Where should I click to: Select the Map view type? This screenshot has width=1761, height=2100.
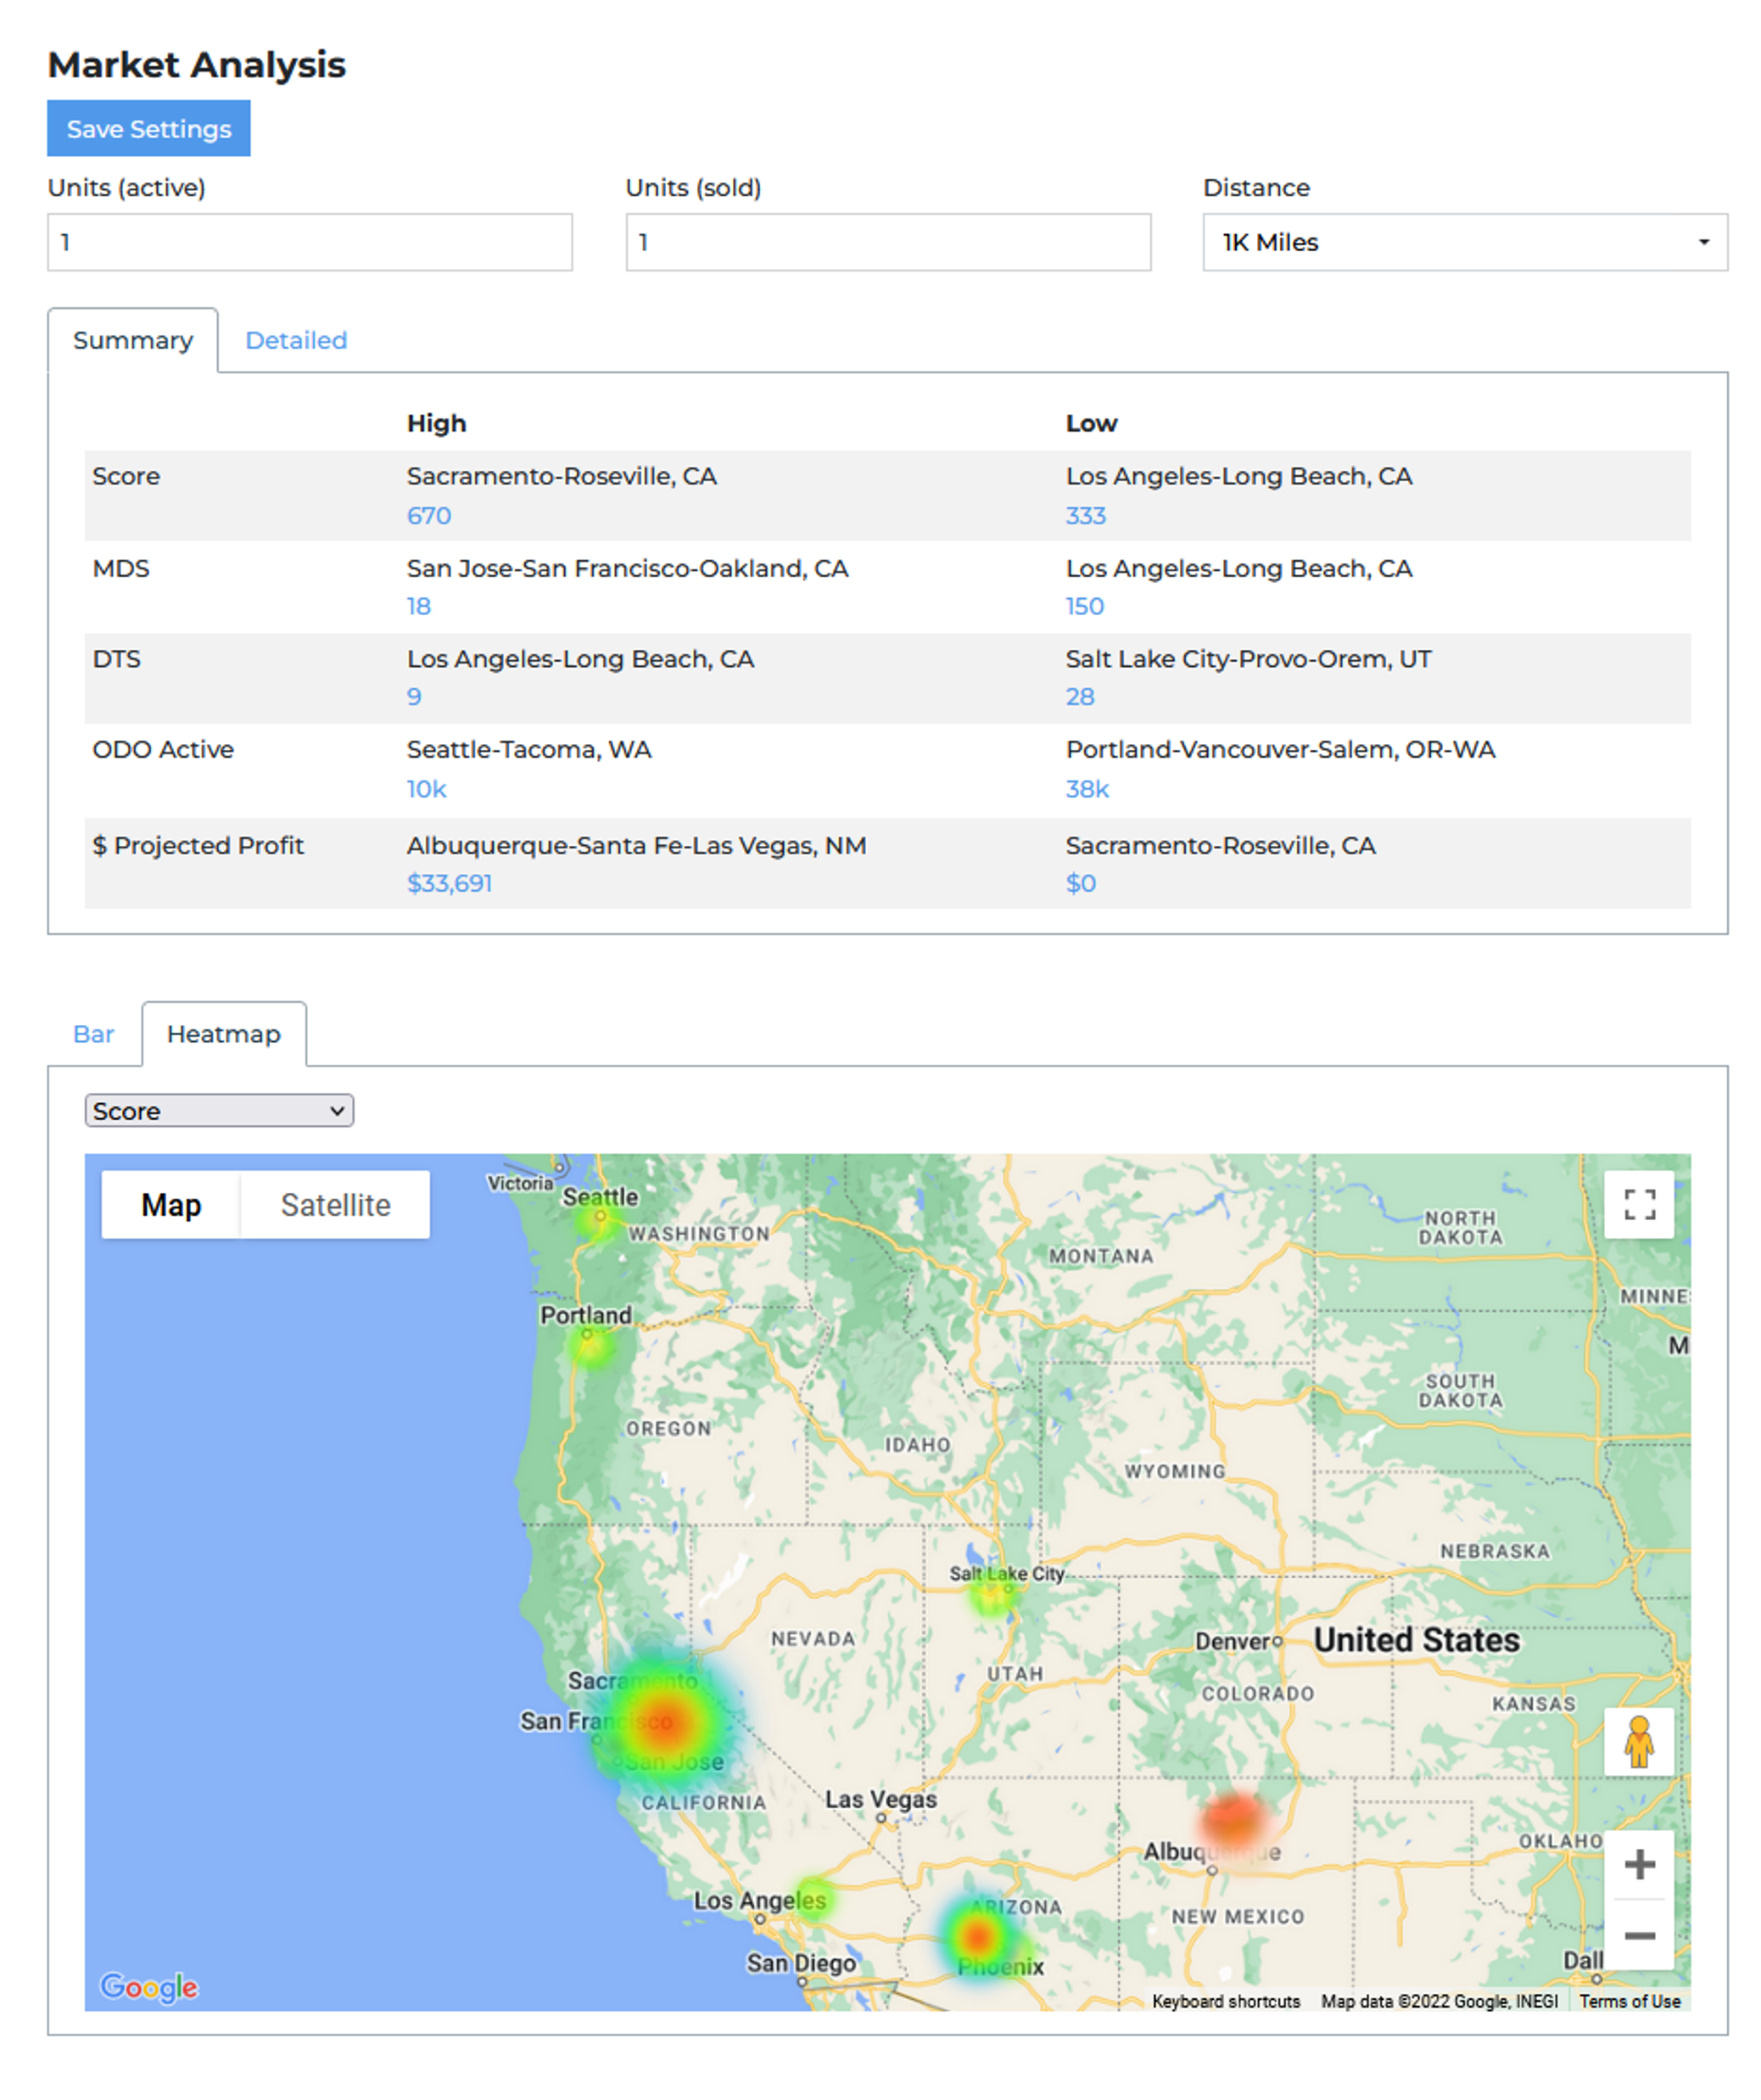tap(171, 1204)
